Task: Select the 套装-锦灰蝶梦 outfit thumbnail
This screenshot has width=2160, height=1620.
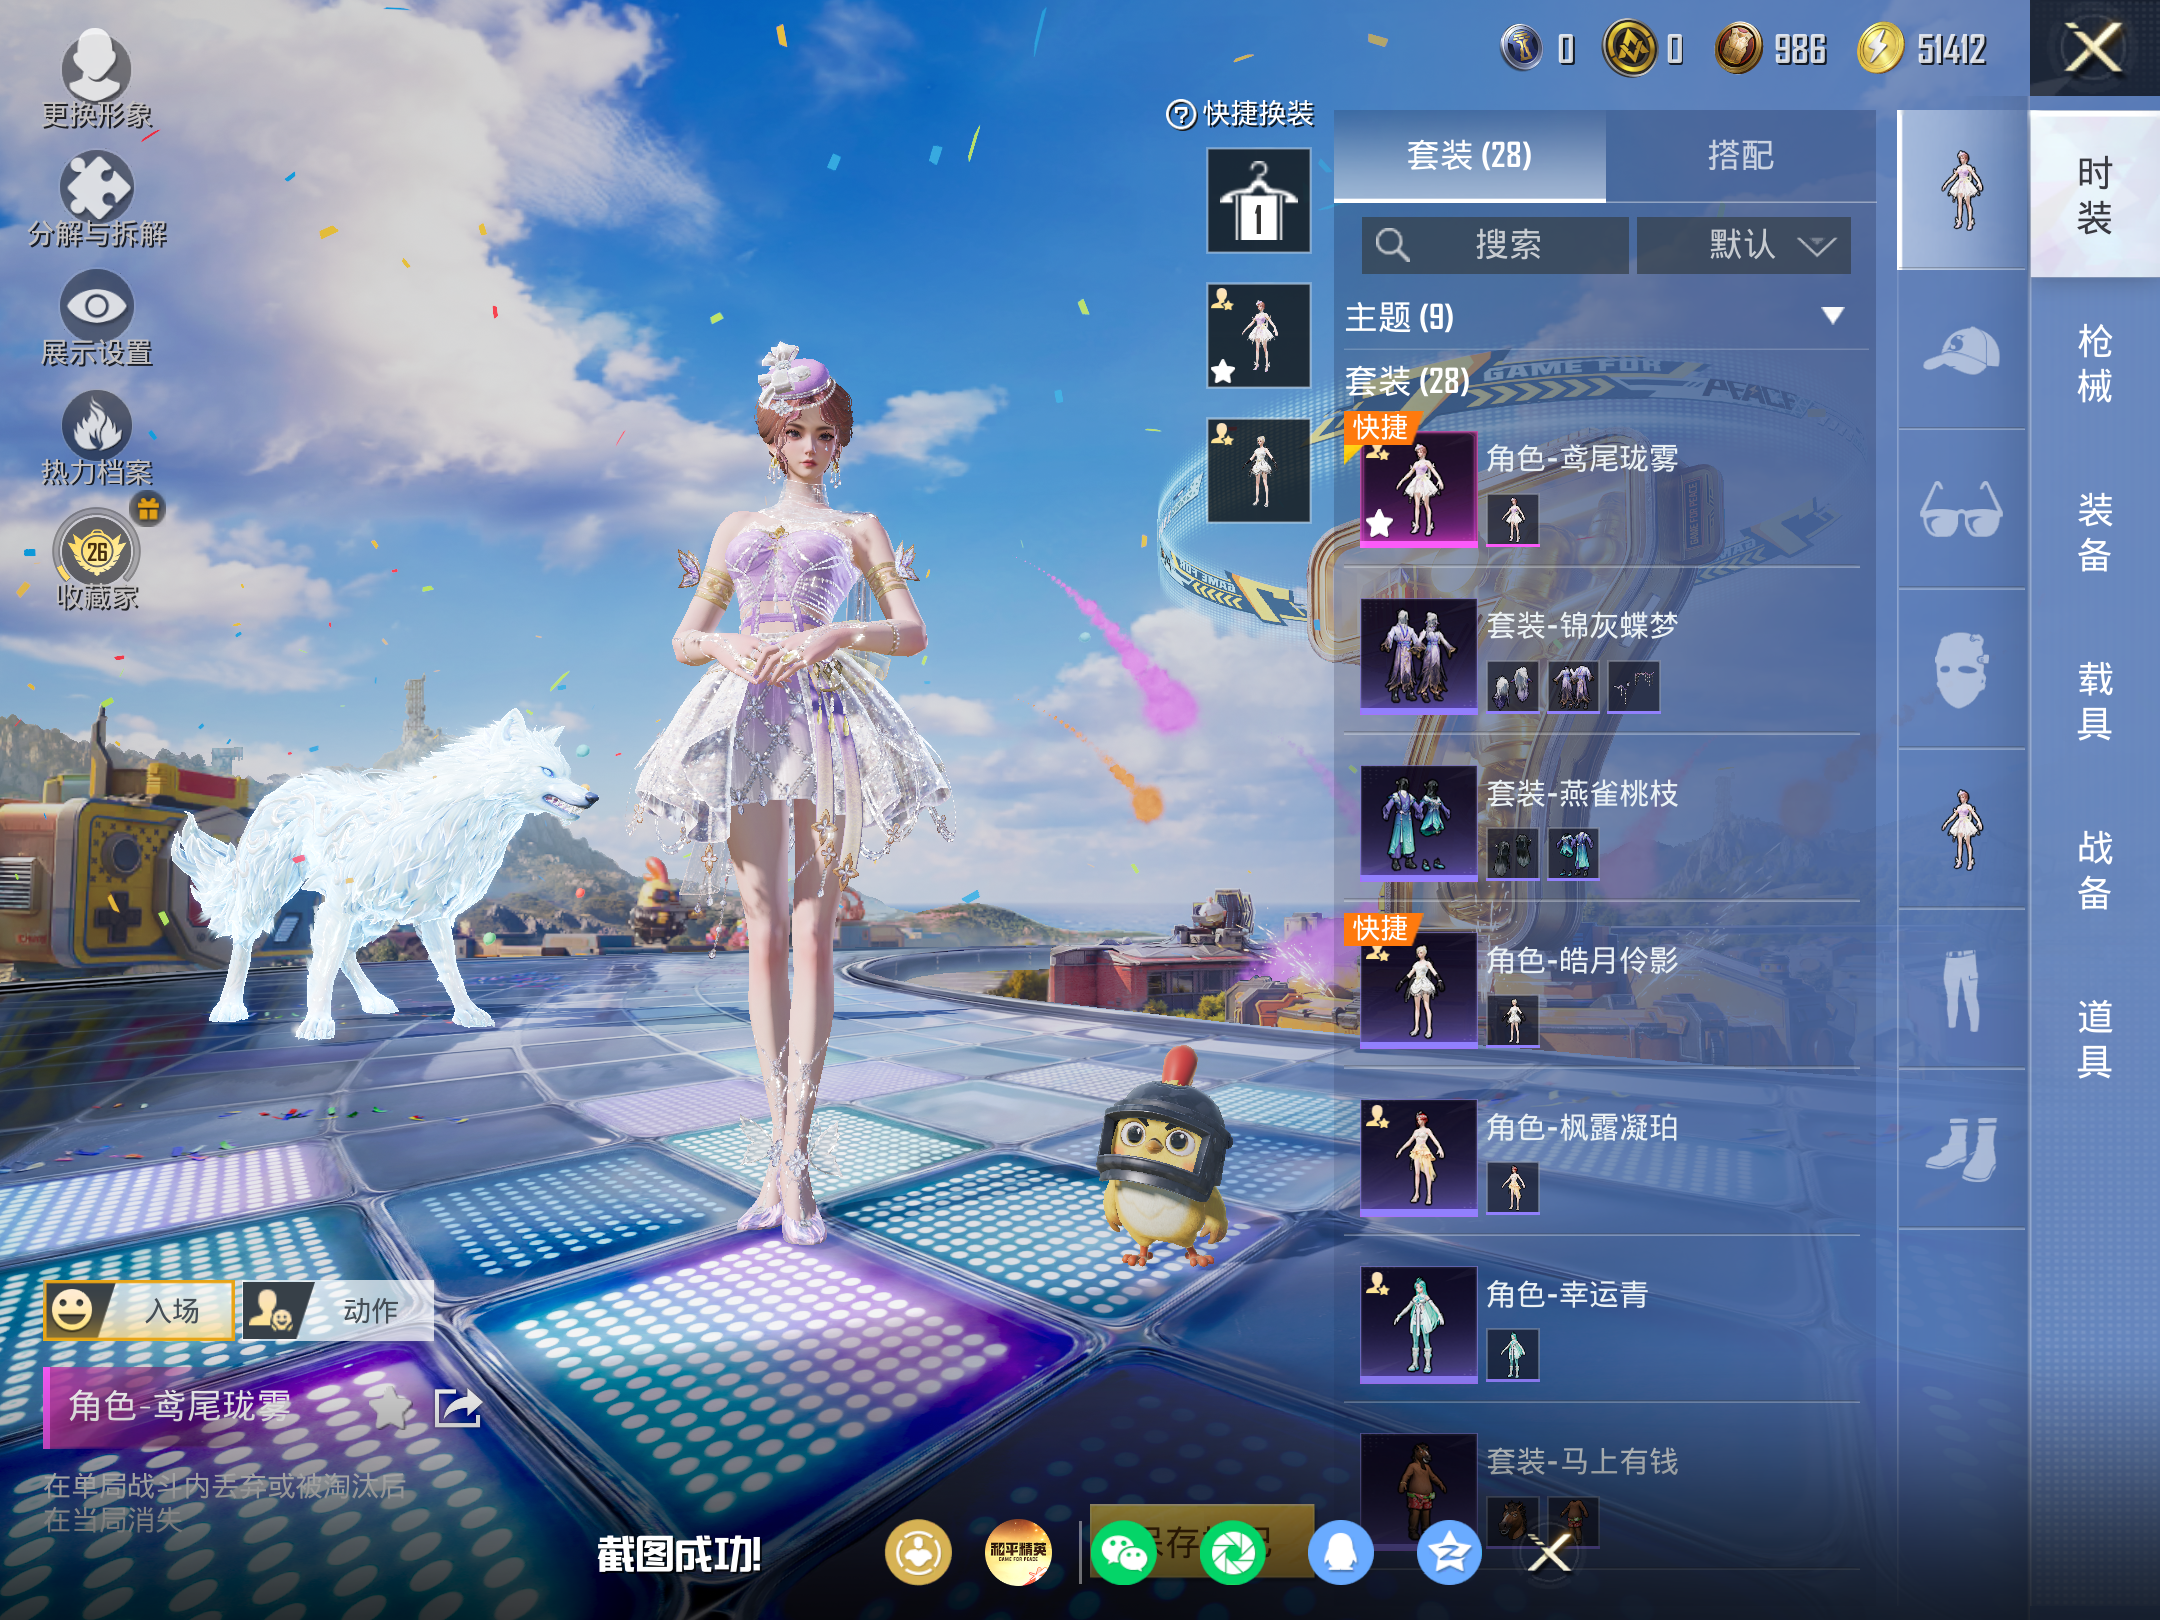Action: tap(1418, 655)
